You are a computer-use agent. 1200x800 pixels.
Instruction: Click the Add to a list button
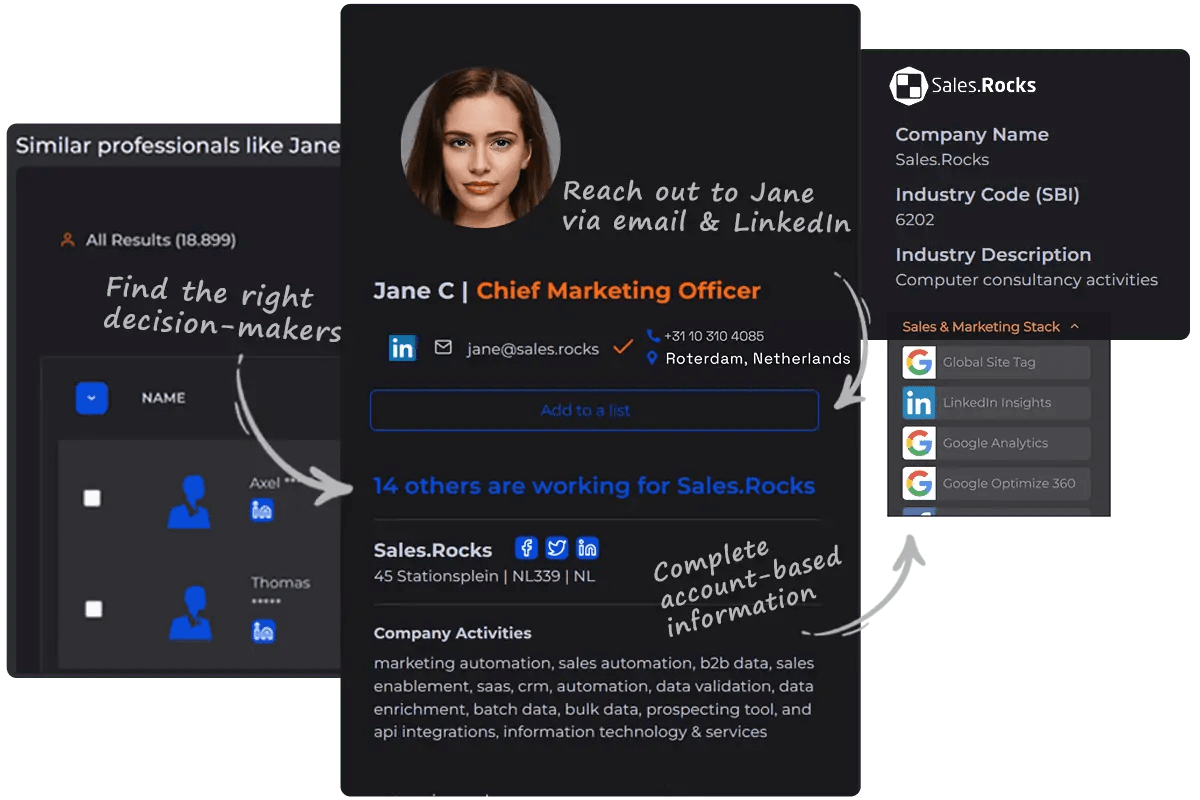[x=594, y=410]
